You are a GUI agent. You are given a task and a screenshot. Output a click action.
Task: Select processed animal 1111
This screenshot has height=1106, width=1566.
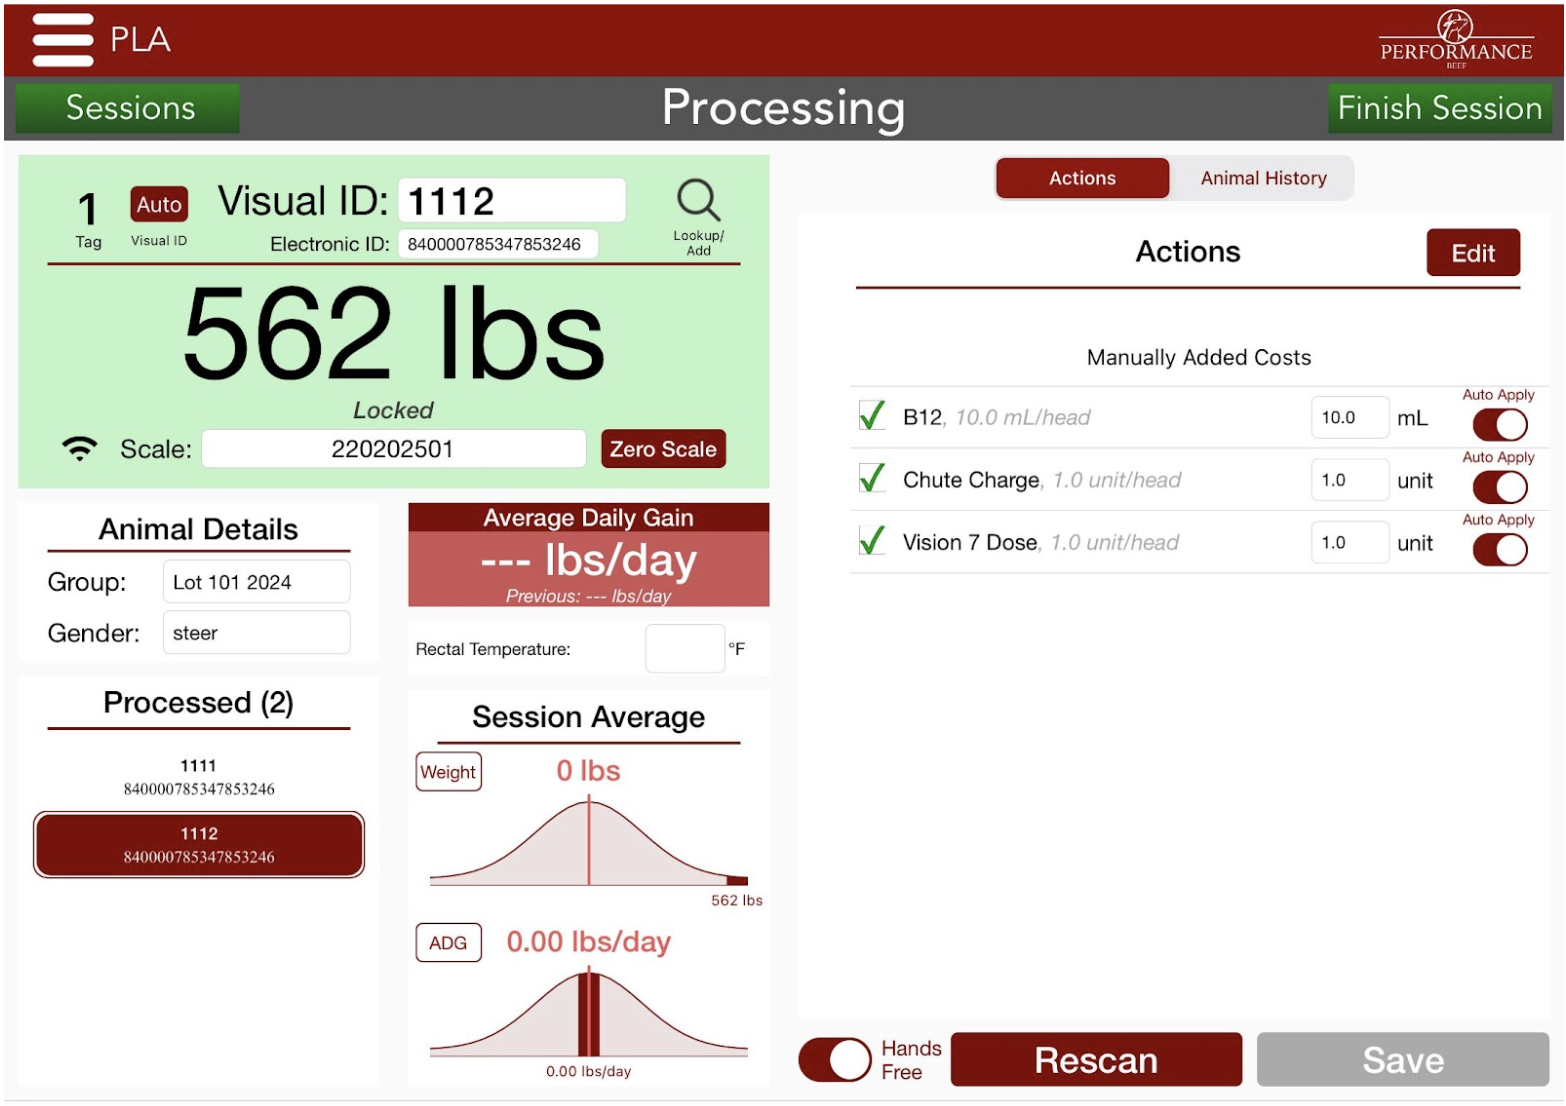[199, 777]
